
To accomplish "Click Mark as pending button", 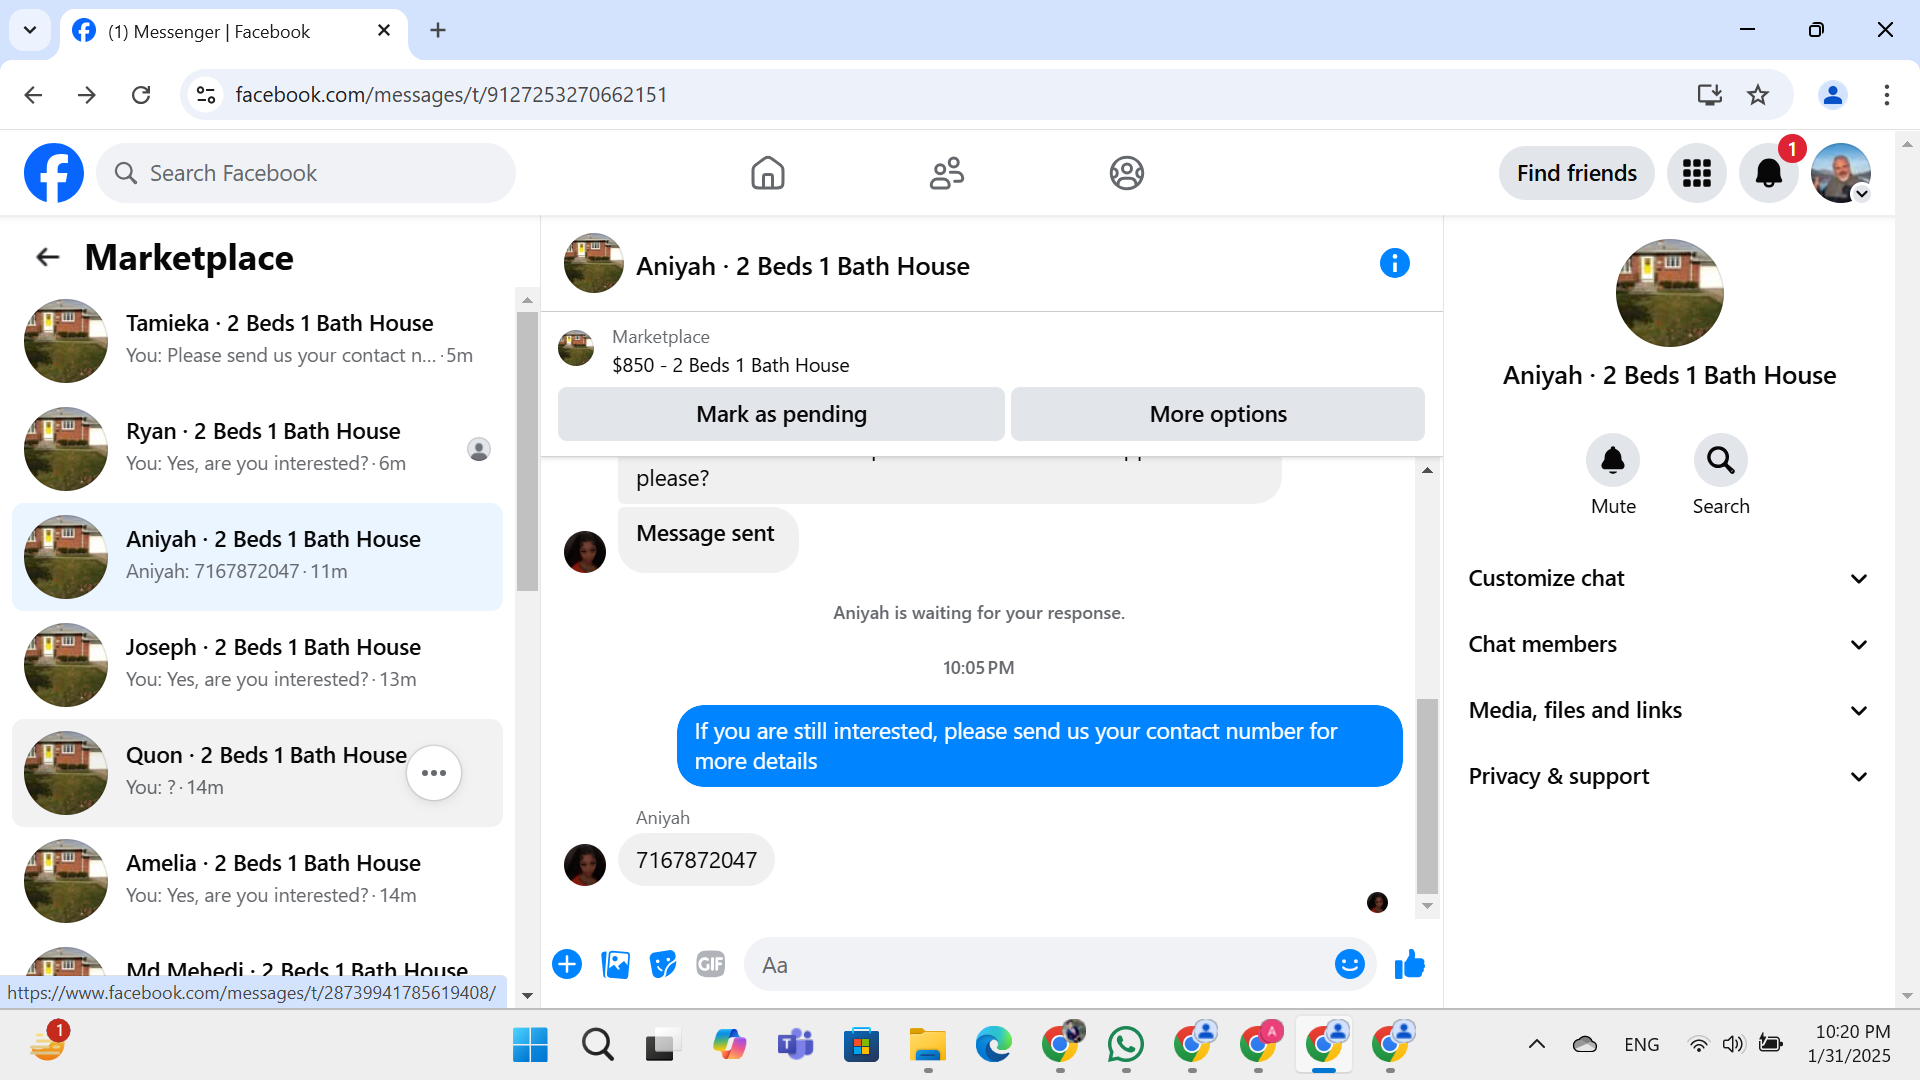I will pyautogui.click(x=781, y=414).
